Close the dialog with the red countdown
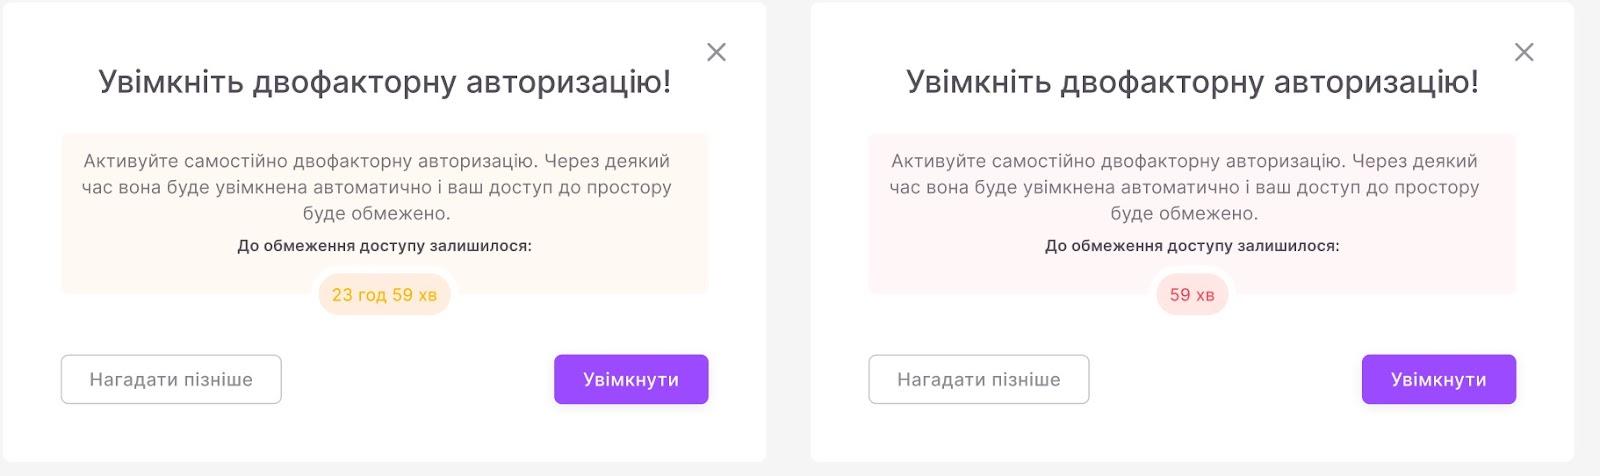 pyautogui.click(x=1523, y=52)
